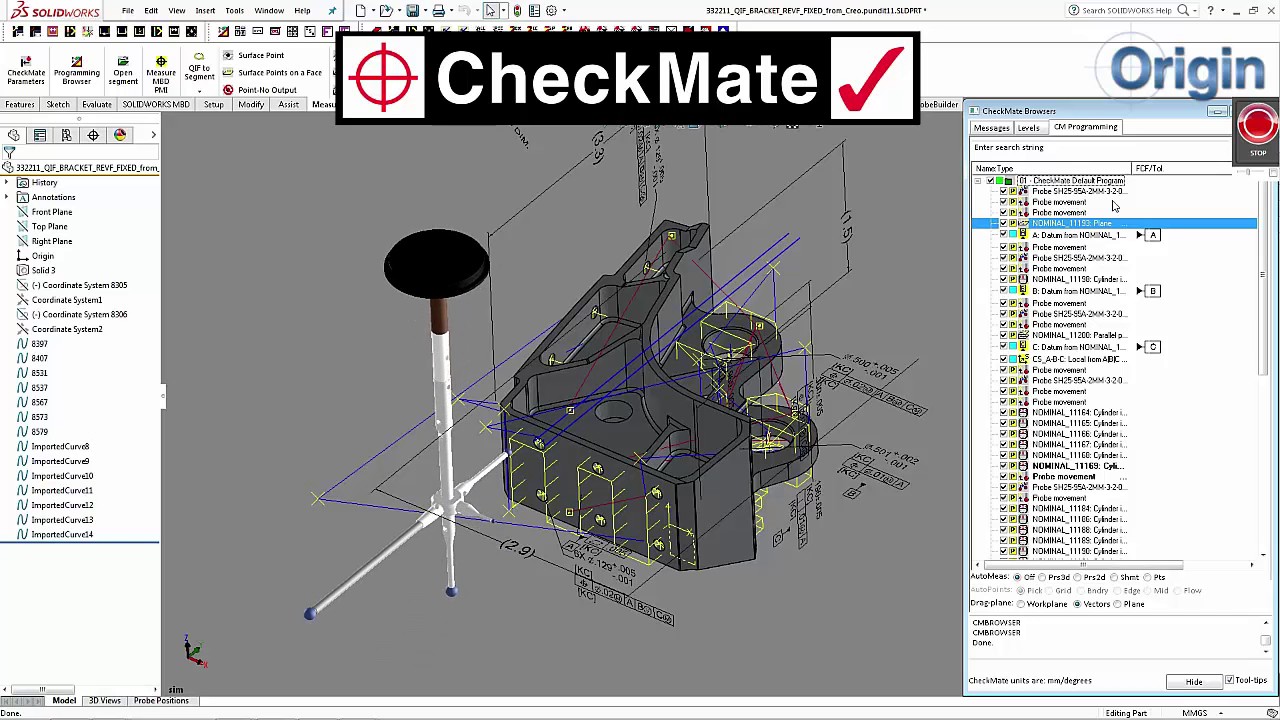Click the Save icon in the top toolbar
Viewport: 1280px width, 720px height.
pos(413,11)
